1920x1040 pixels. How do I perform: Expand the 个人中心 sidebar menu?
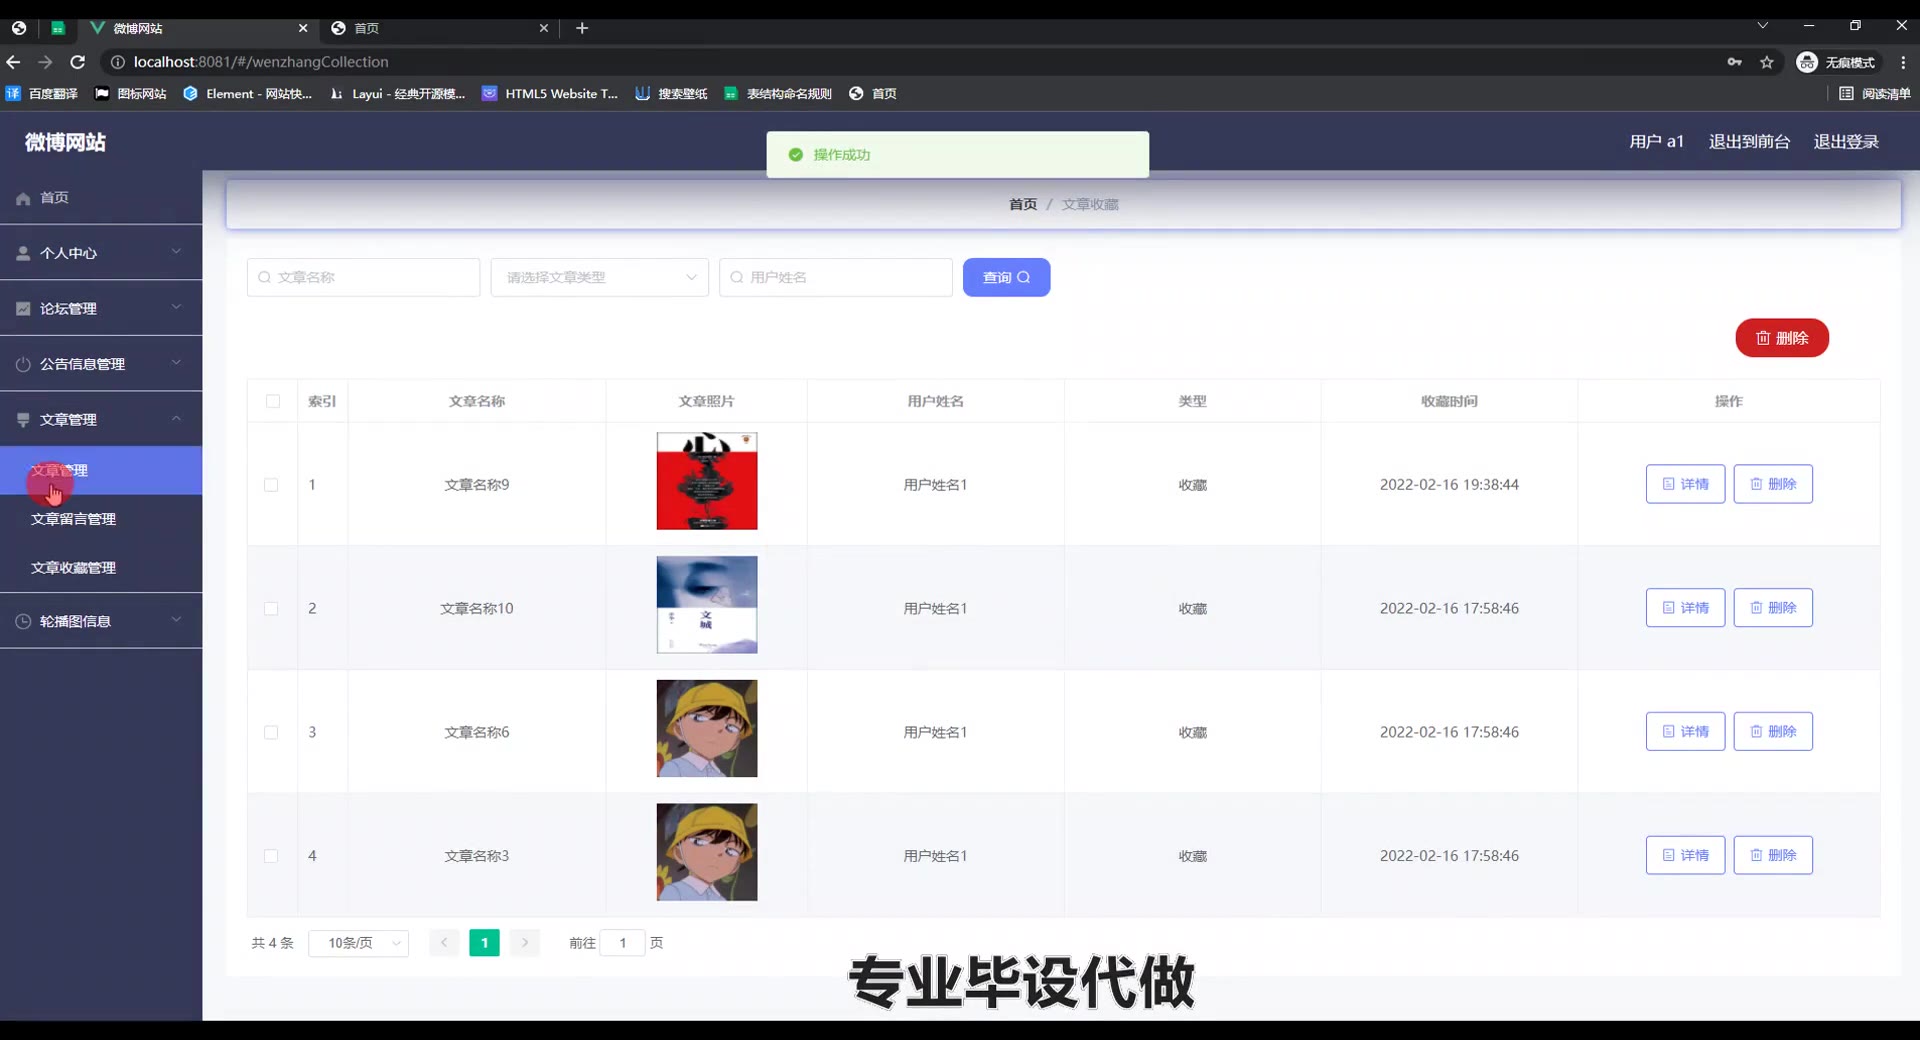click(x=100, y=253)
